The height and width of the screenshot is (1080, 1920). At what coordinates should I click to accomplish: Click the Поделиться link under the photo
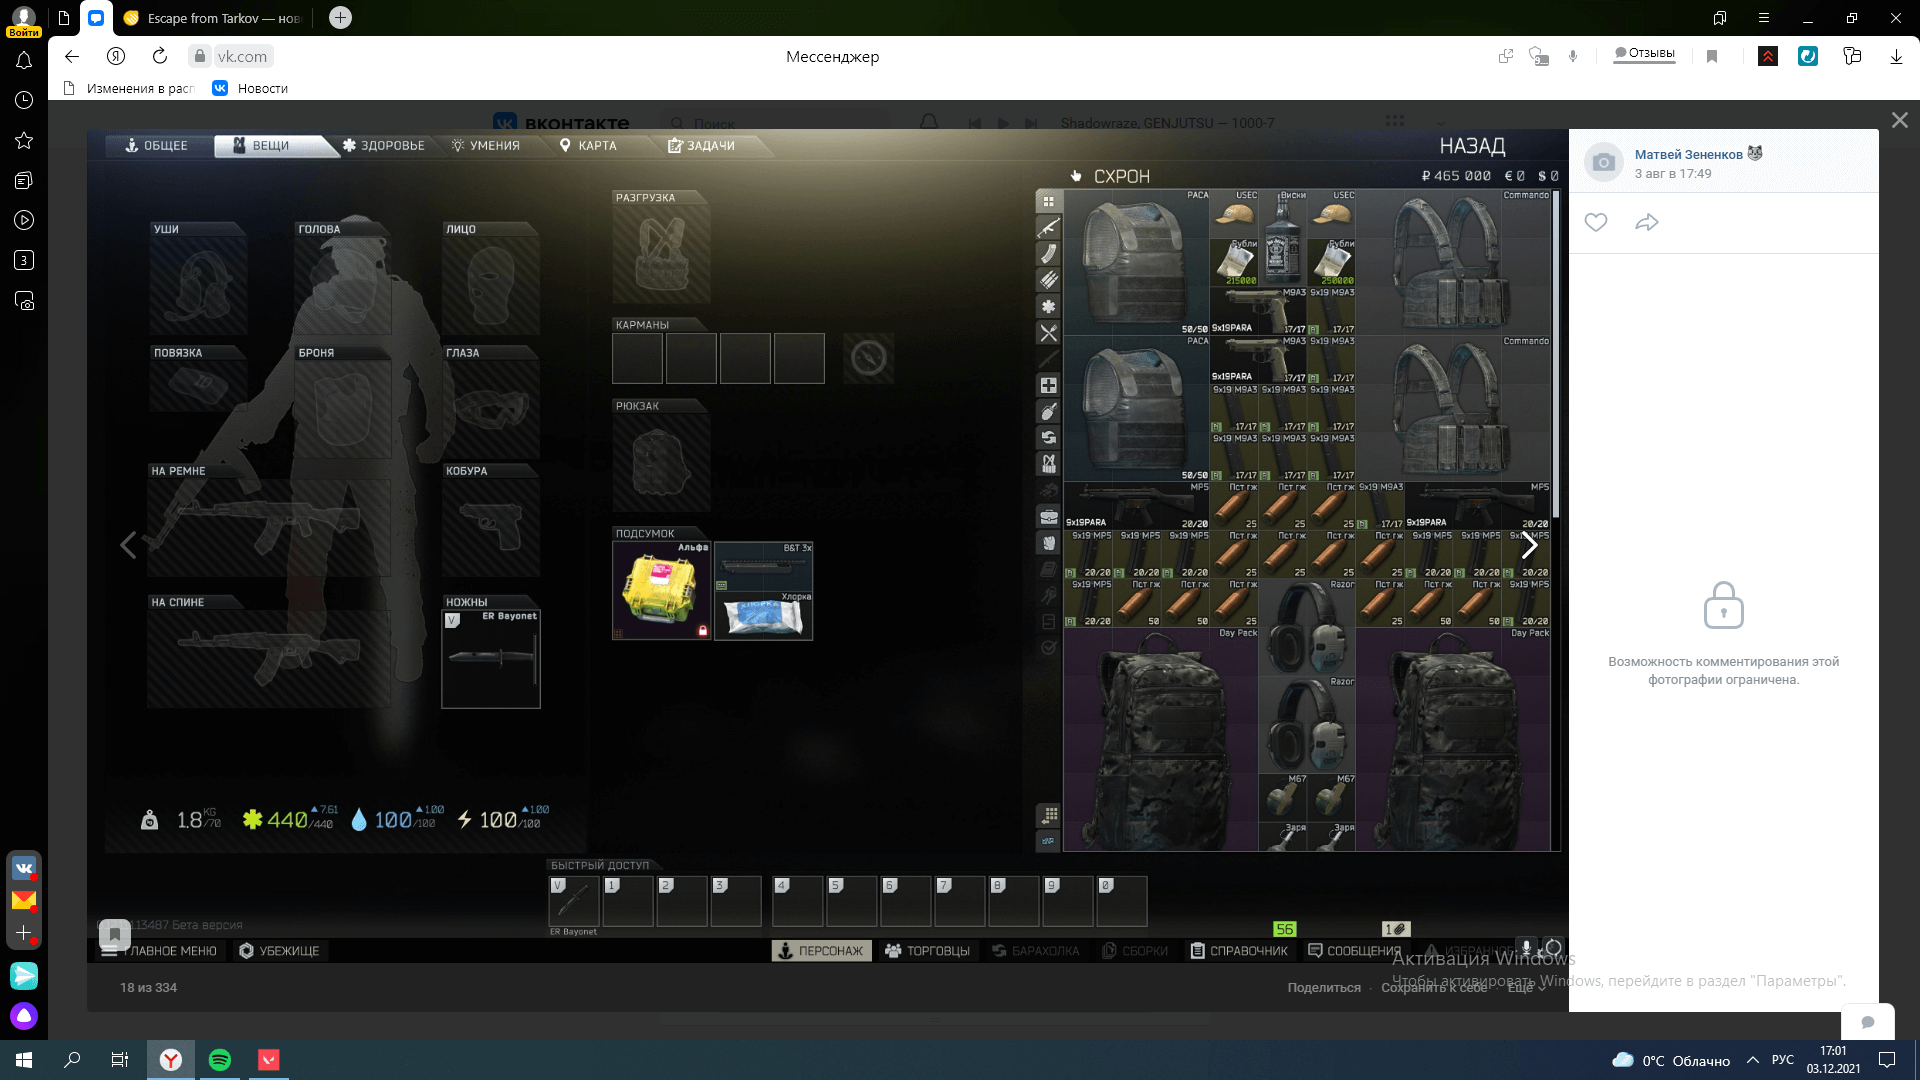(x=1324, y=987)
